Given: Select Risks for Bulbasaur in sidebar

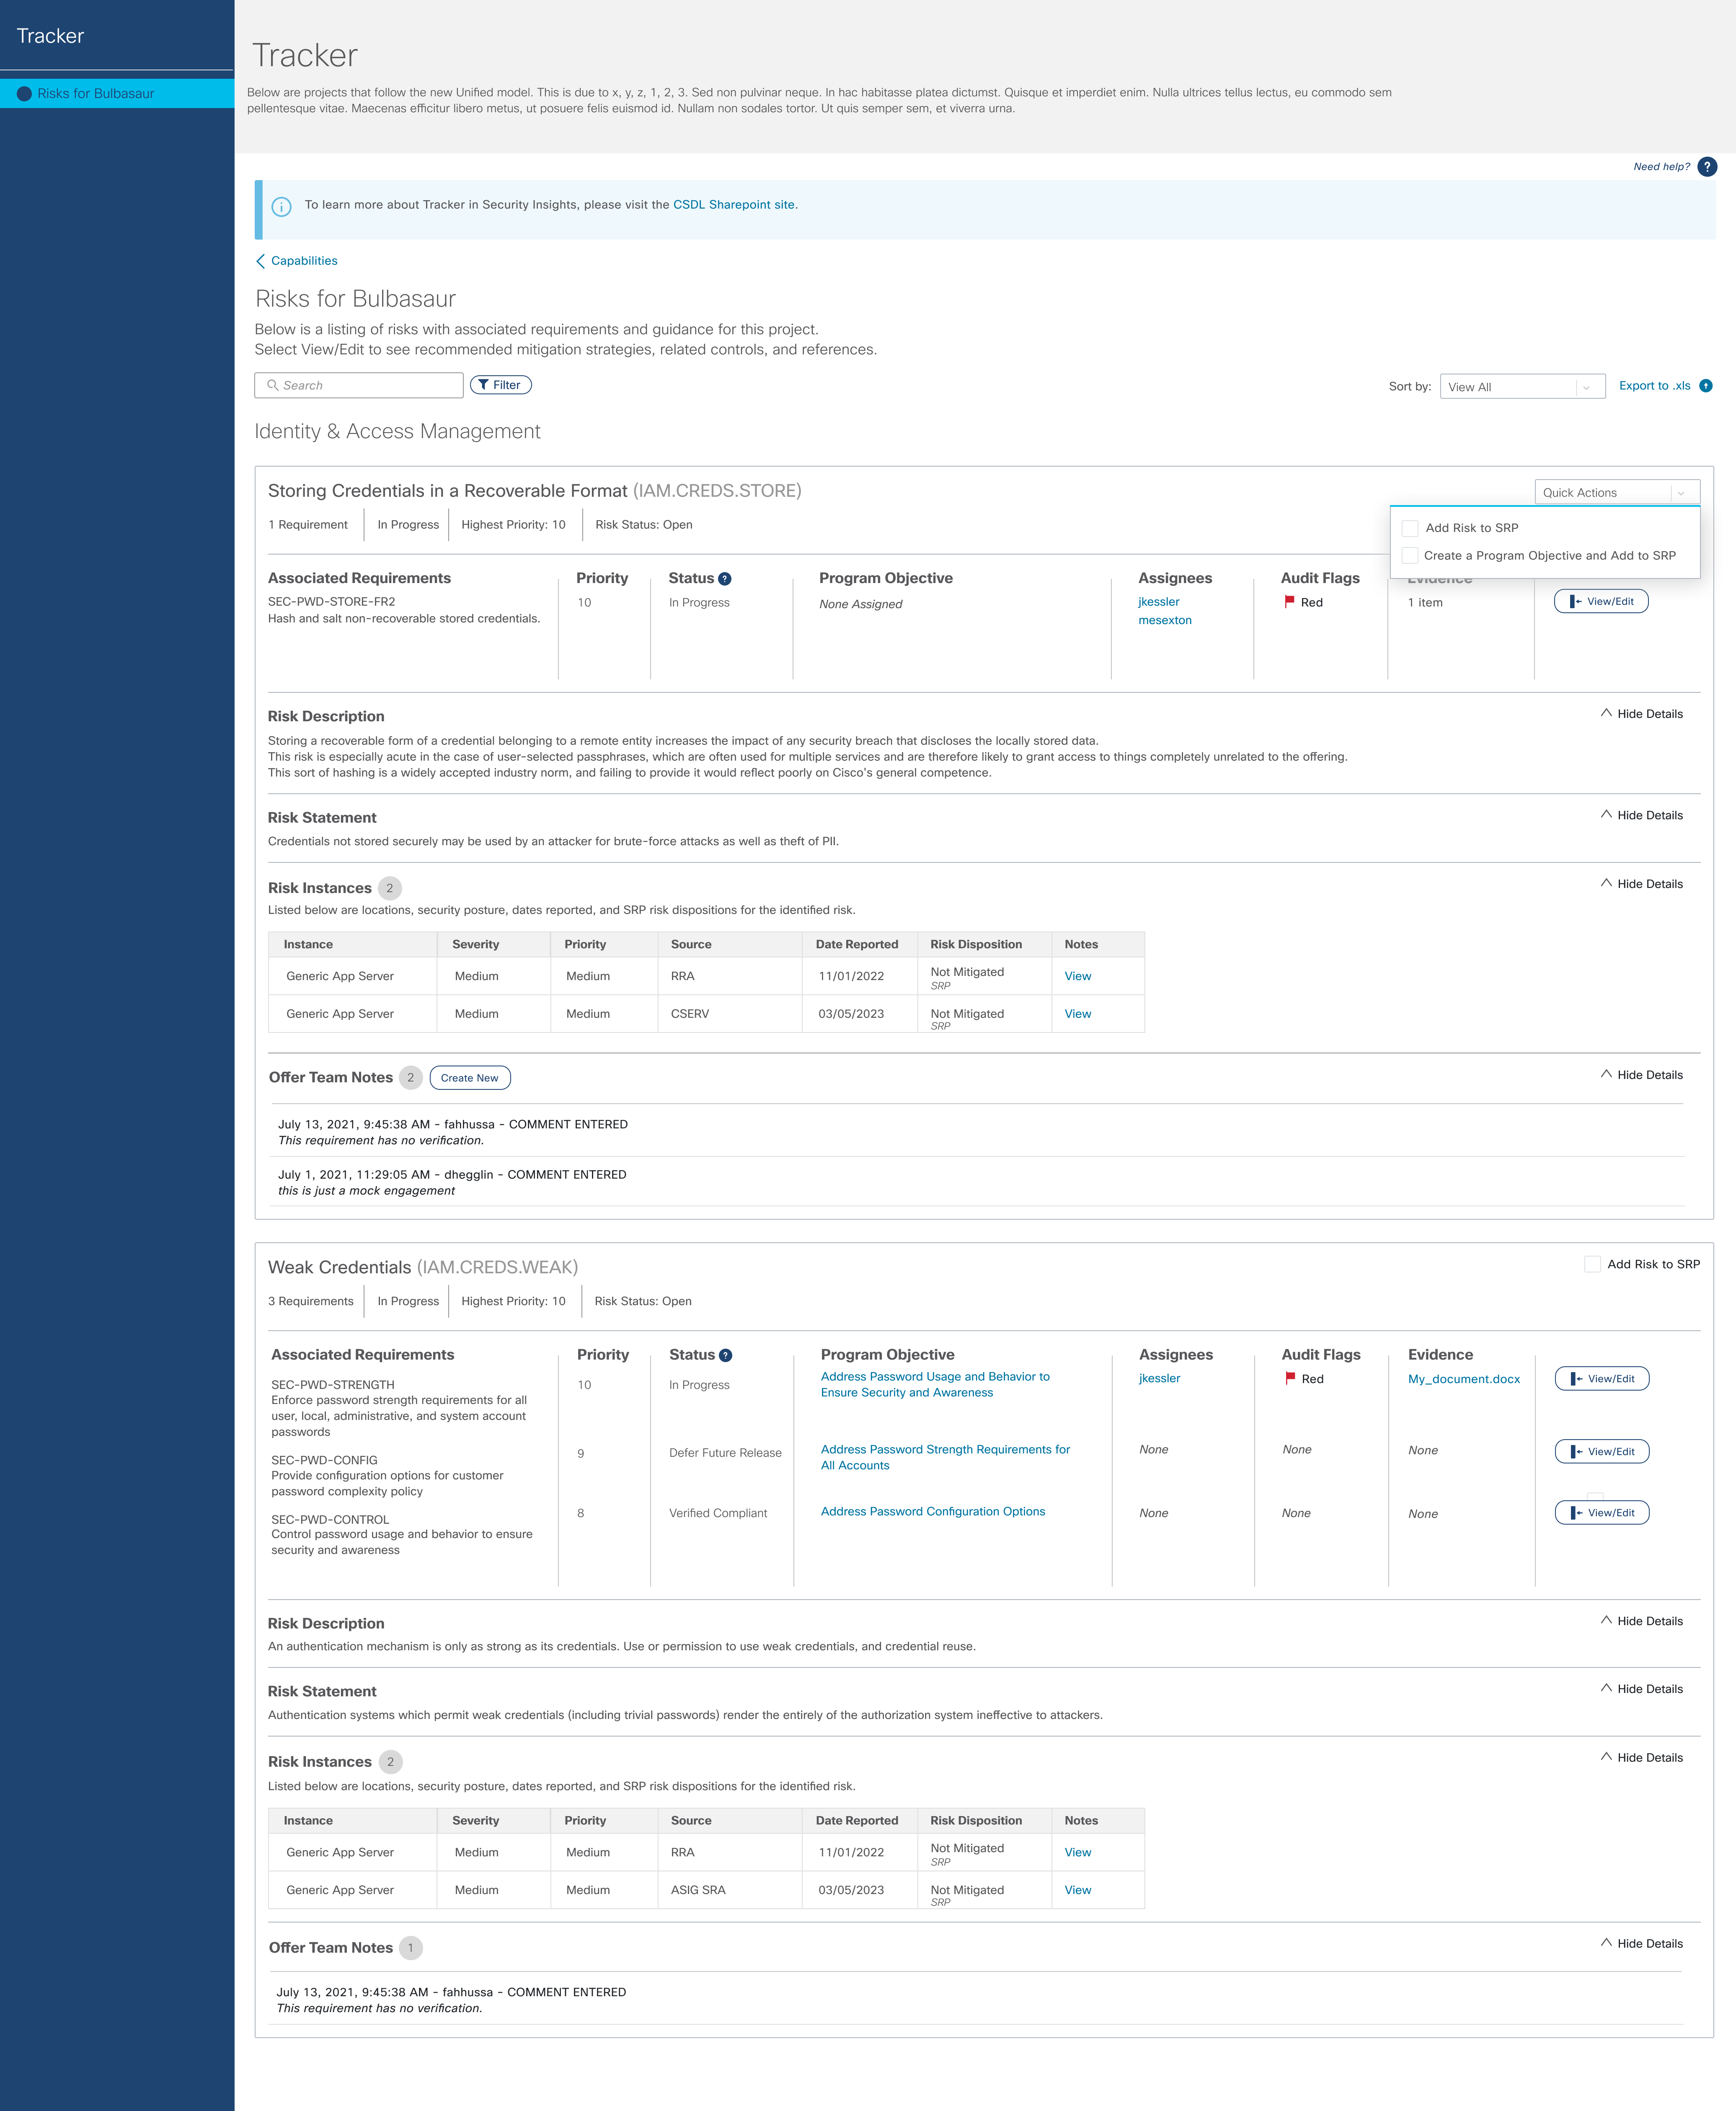Looking at the screenshot, I should 117,94.
